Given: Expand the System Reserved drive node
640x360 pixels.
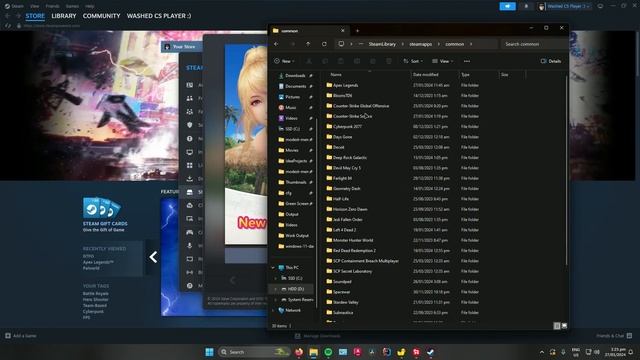Looking at the screenshot, I should 276,300.
